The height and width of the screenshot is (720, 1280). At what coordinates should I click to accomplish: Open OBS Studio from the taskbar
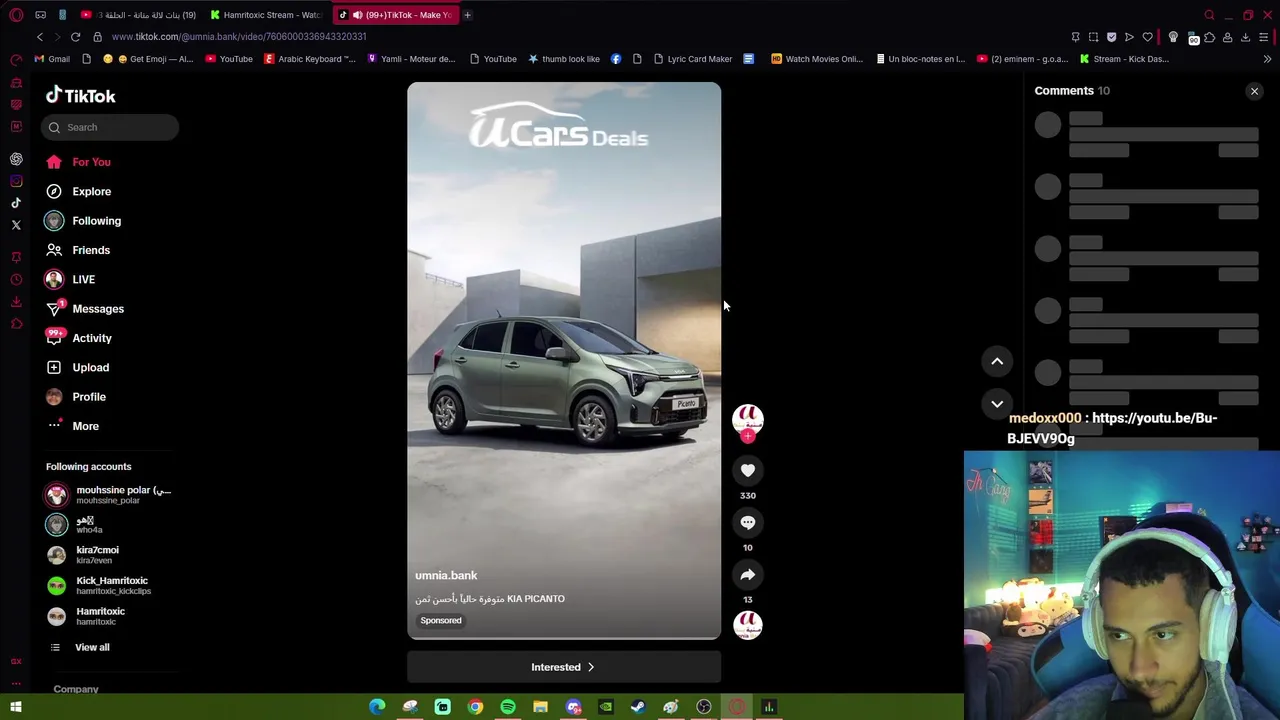[704, 707]
